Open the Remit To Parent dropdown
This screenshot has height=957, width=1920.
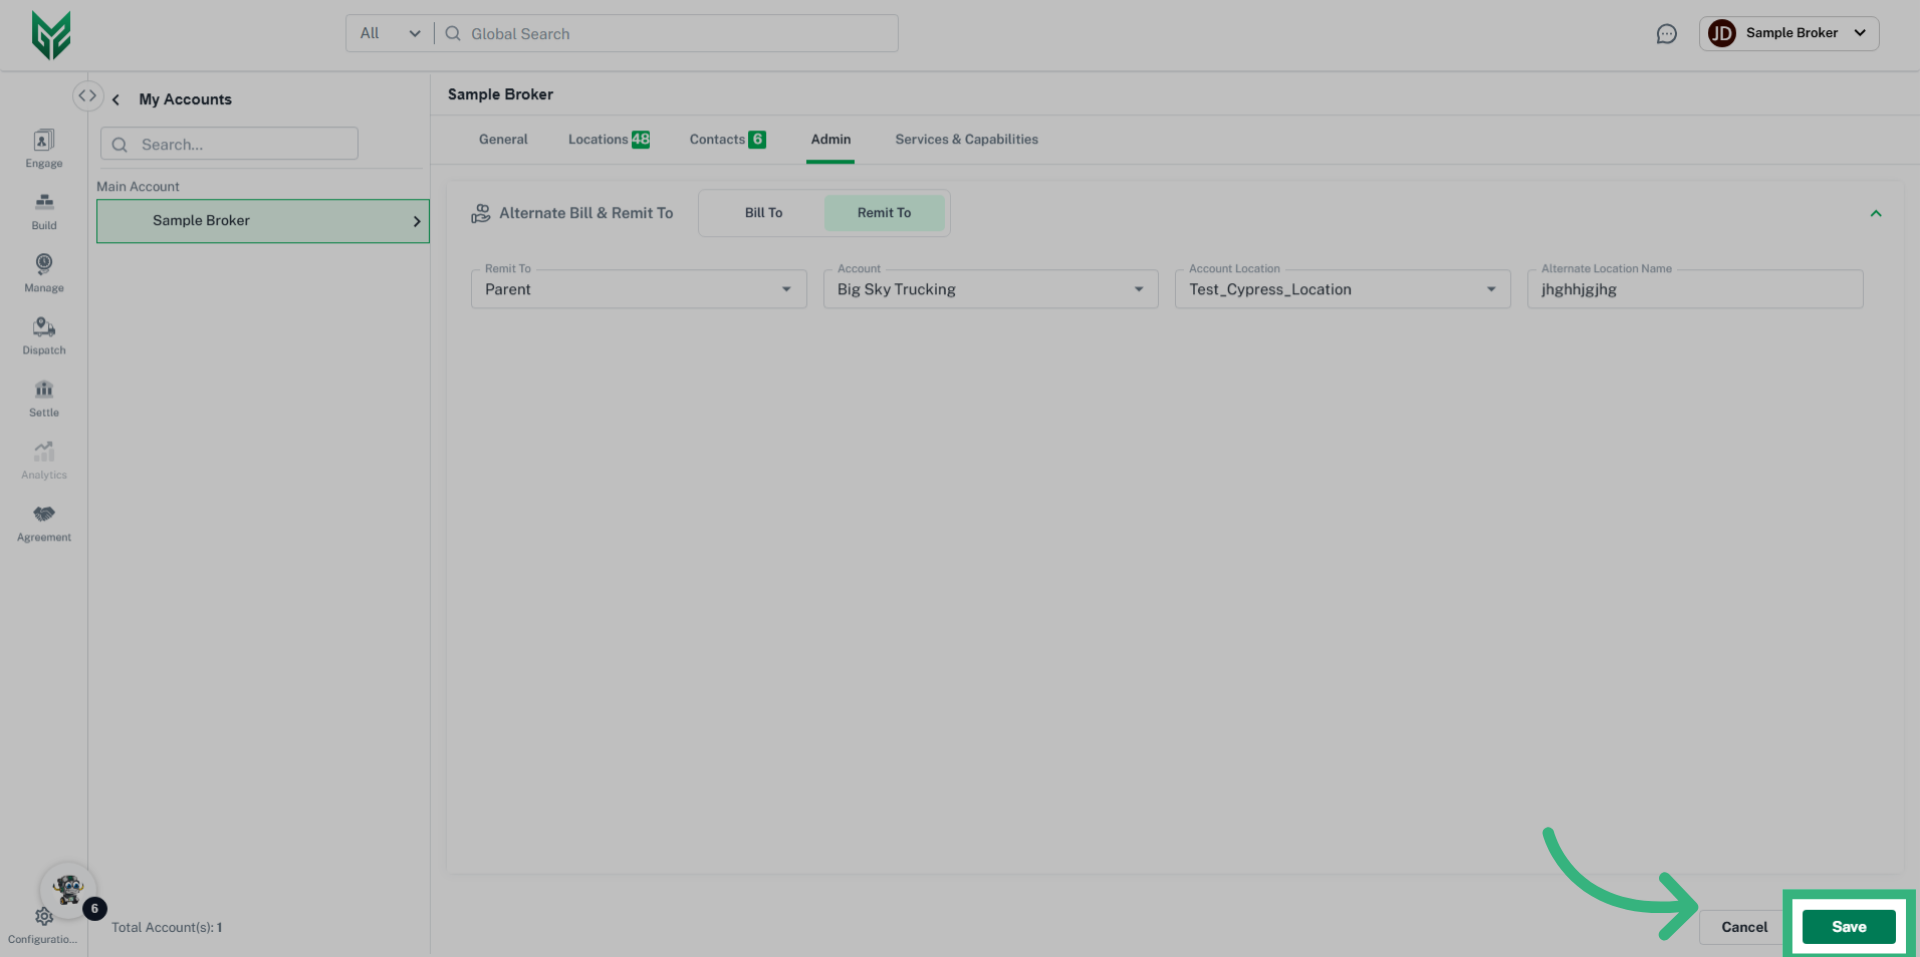(x=639, y=289)
